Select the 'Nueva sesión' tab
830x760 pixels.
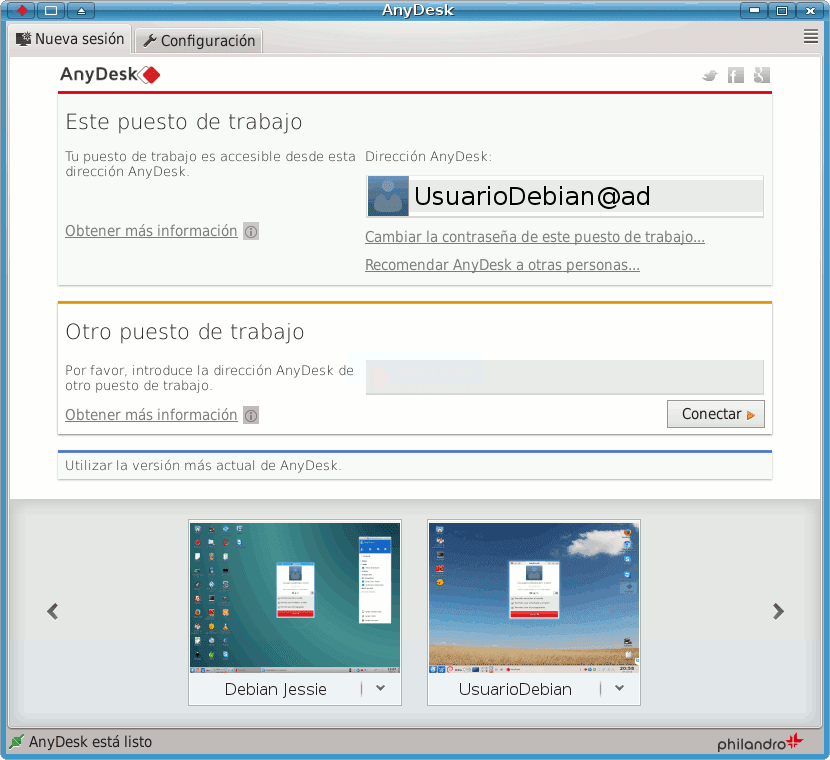point(70,39)
